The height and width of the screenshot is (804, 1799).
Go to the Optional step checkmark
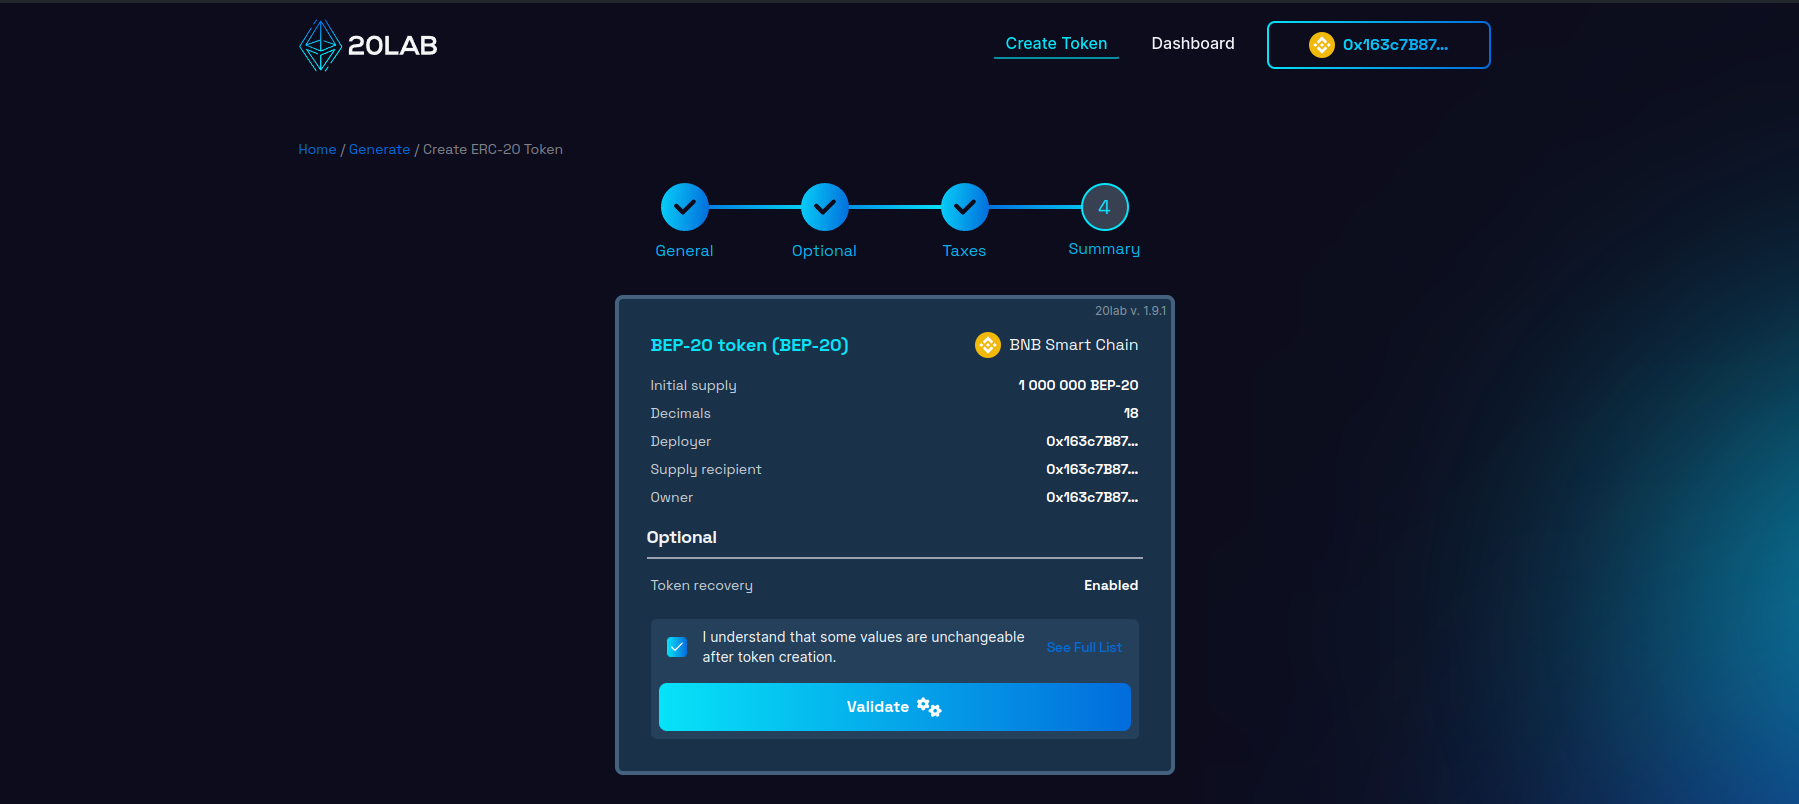click(825, 207)
